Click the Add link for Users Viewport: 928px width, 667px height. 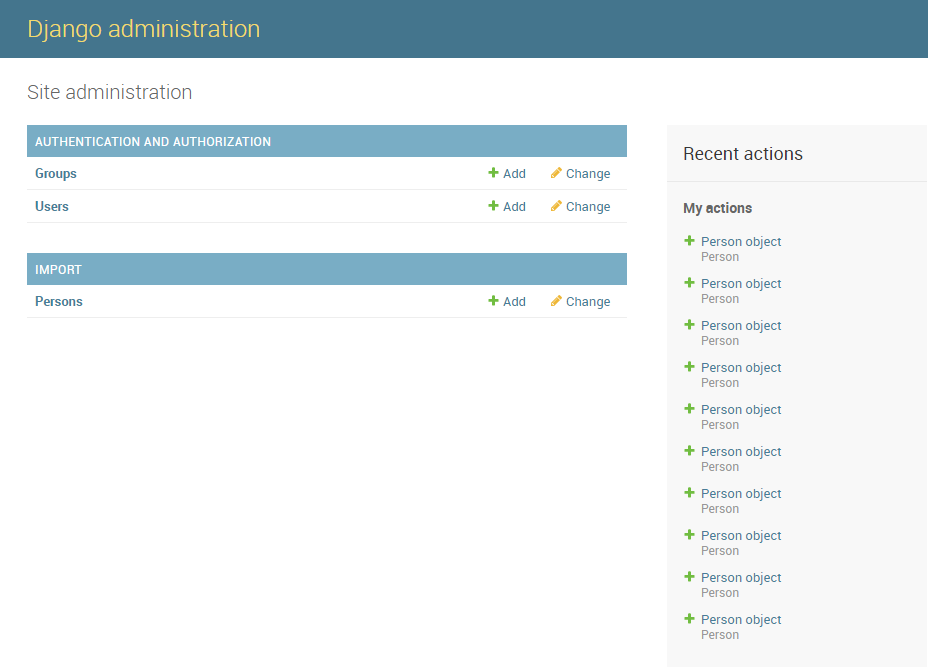[x=513, y=206]
